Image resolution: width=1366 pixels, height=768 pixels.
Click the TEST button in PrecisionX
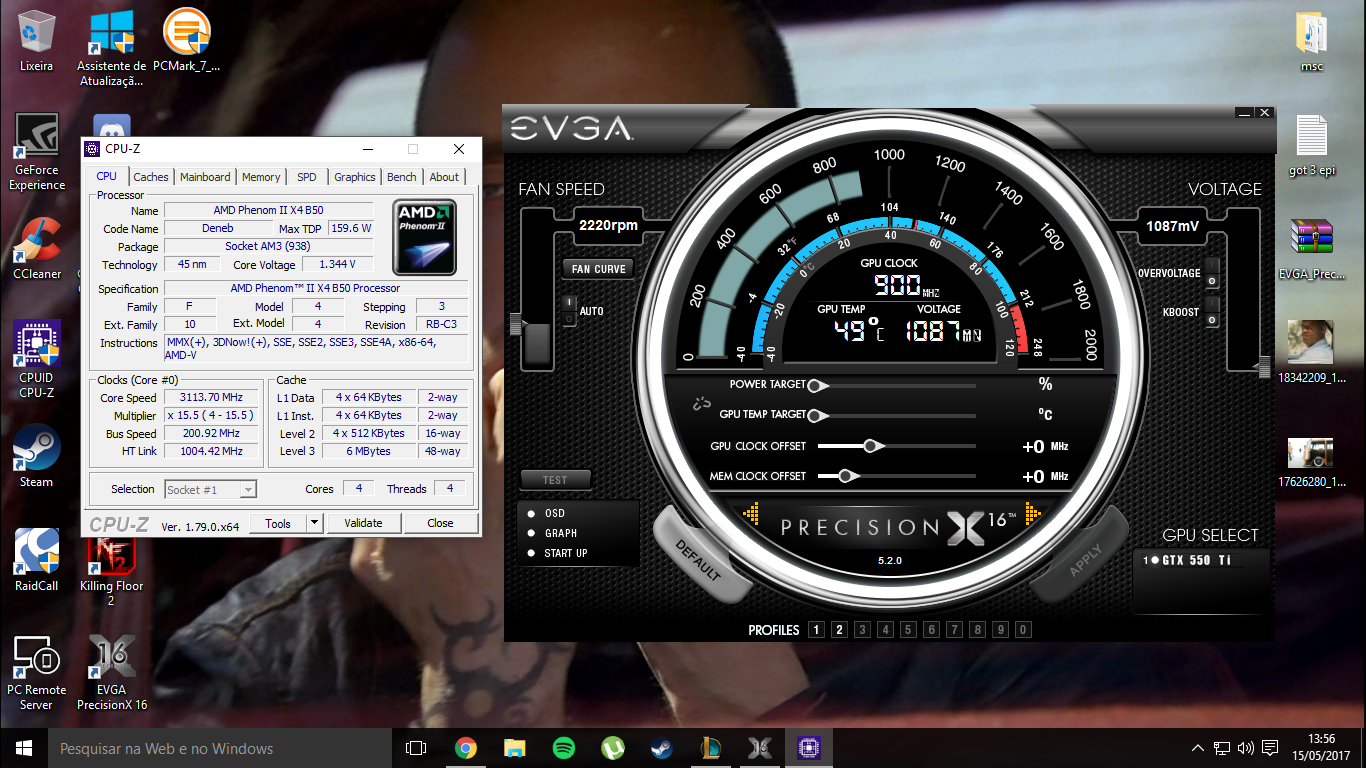pos(555,480)
